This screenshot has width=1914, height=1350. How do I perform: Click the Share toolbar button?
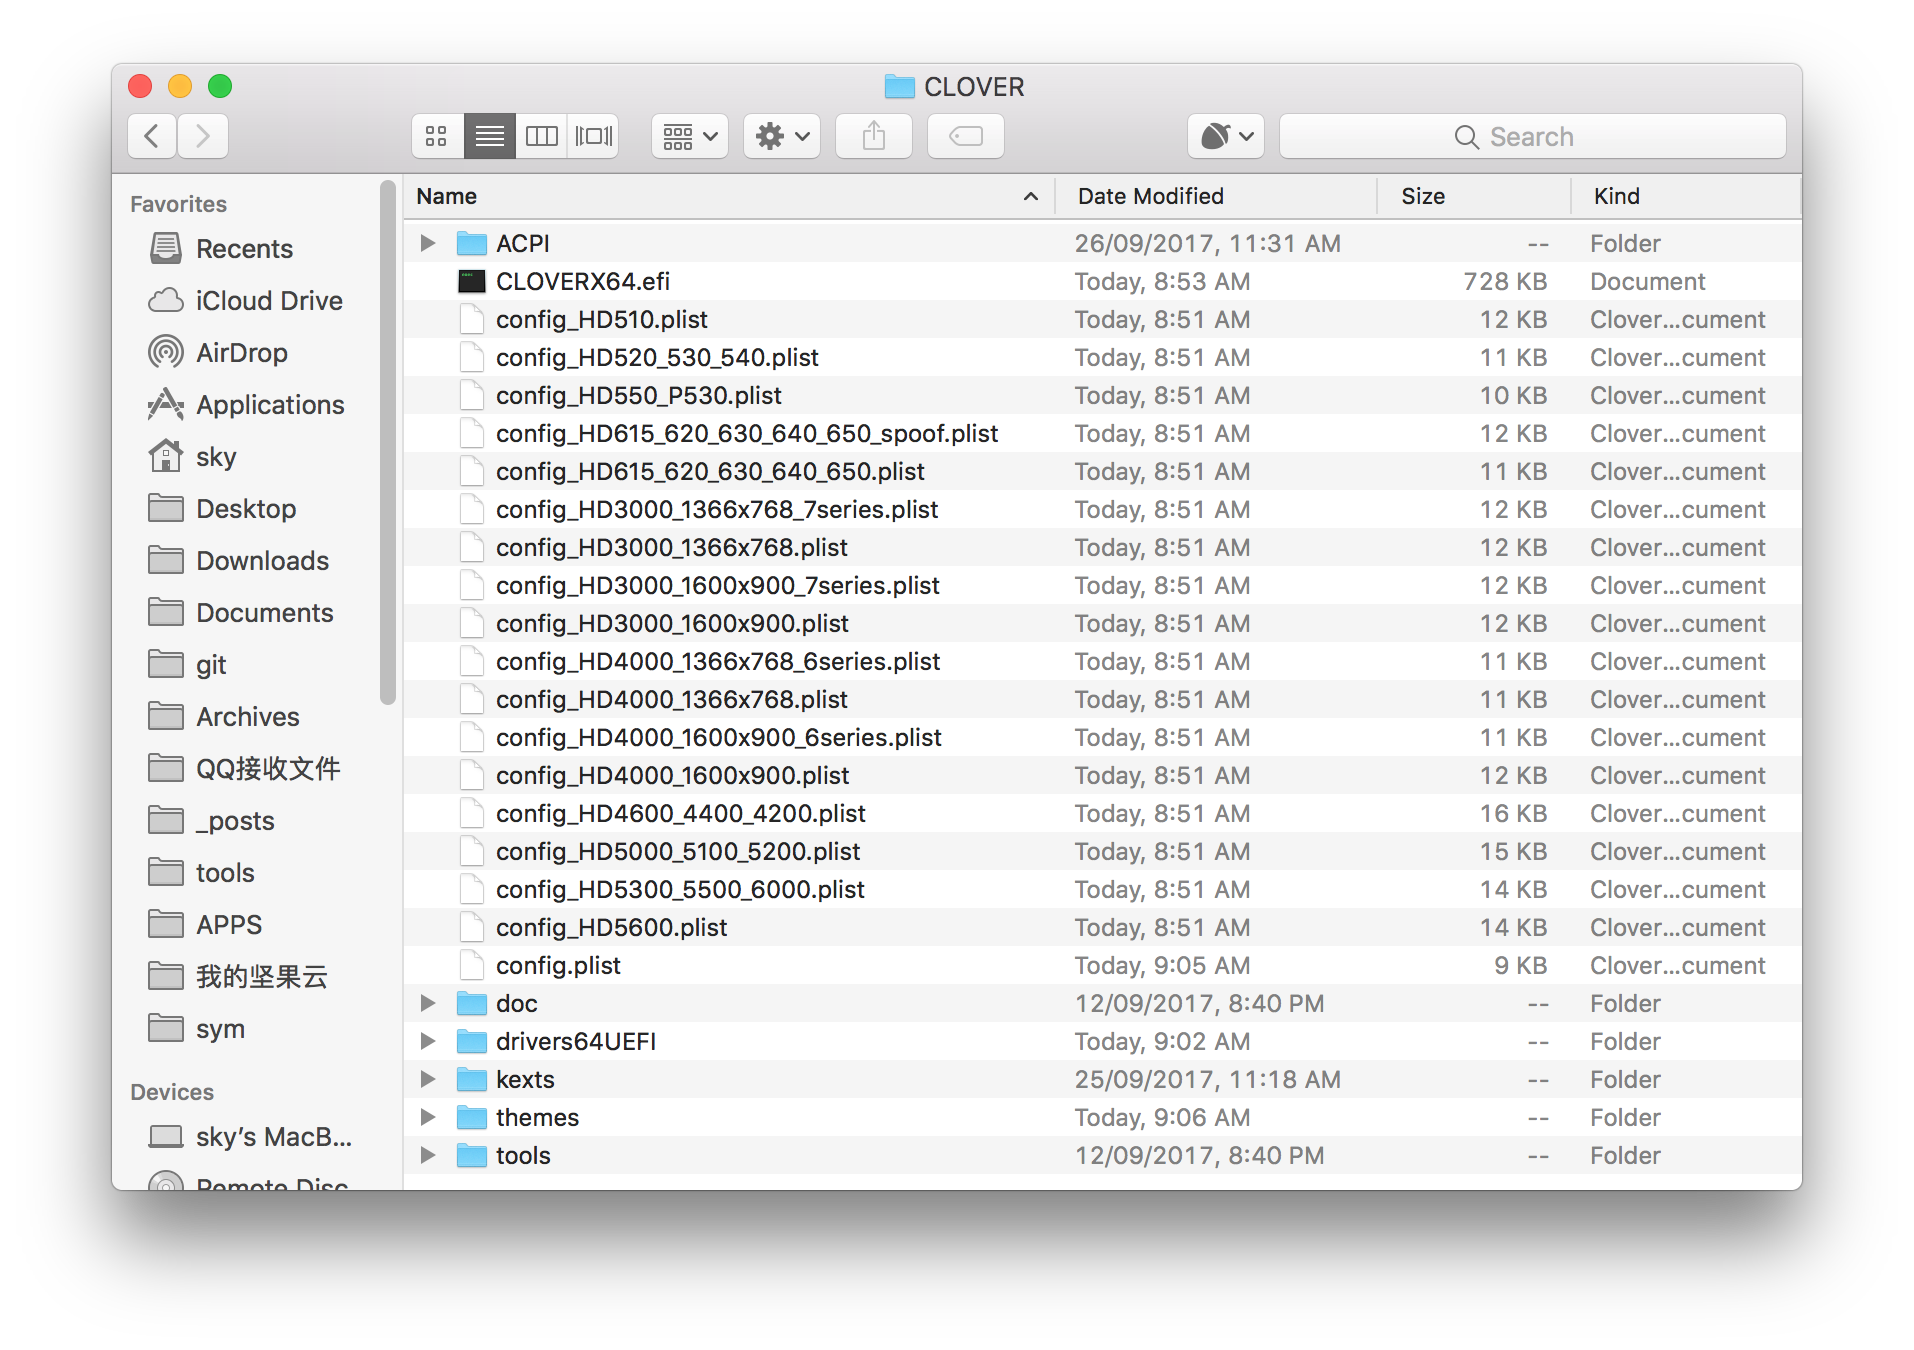click(x=874, y=136)
